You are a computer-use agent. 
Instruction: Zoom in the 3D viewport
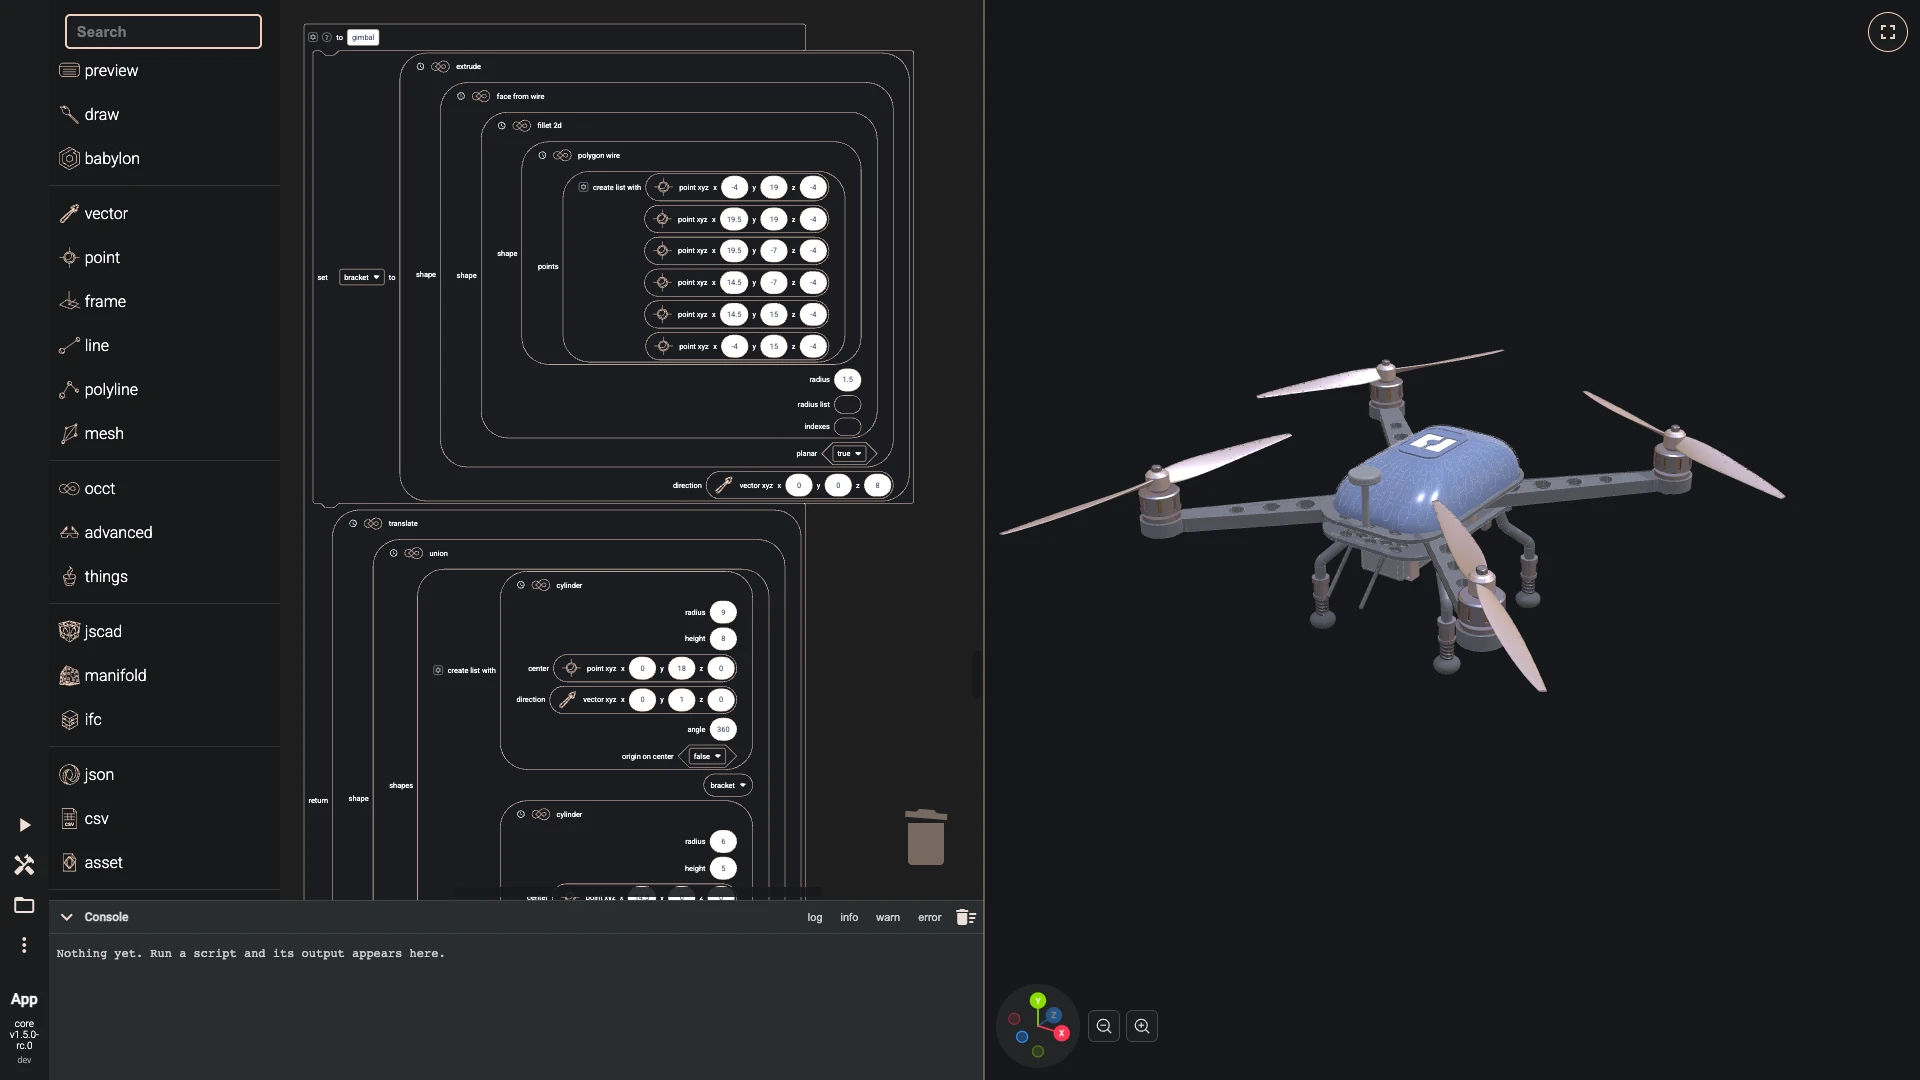coord(1142,1026)
